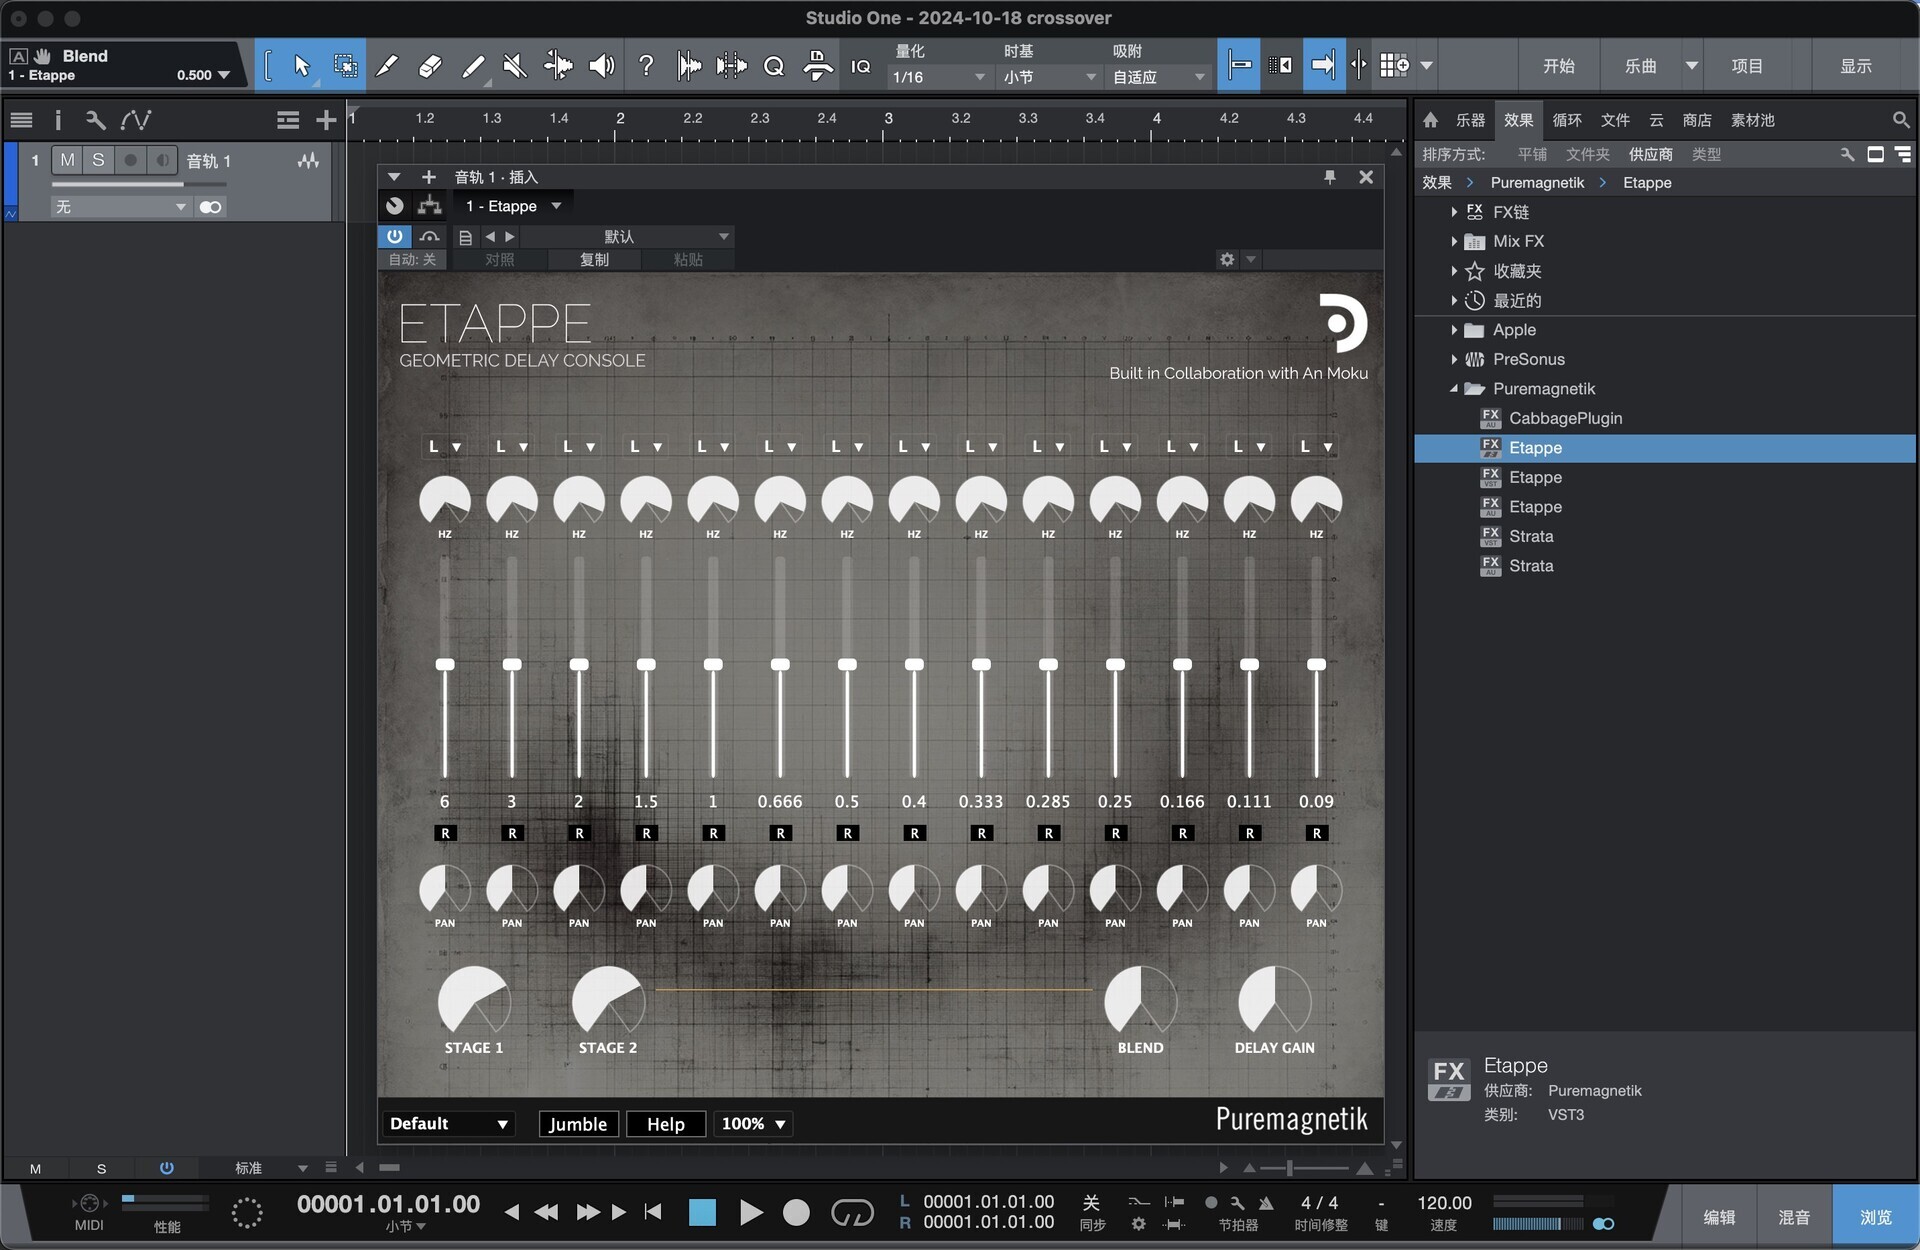
Task: Pin the Etappe plugin window
Action: (x=1330, y=177)
